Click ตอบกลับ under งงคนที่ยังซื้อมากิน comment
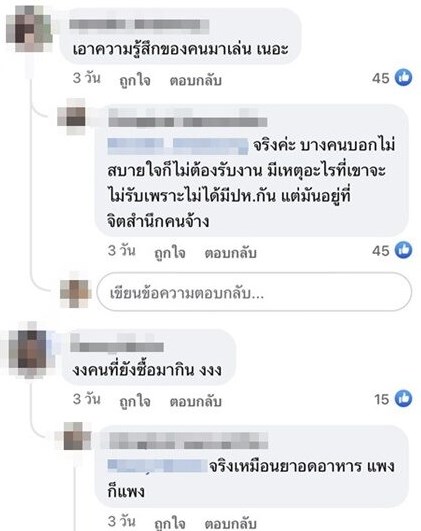Viewport: 421px width, 531px height. pos(196,402)
